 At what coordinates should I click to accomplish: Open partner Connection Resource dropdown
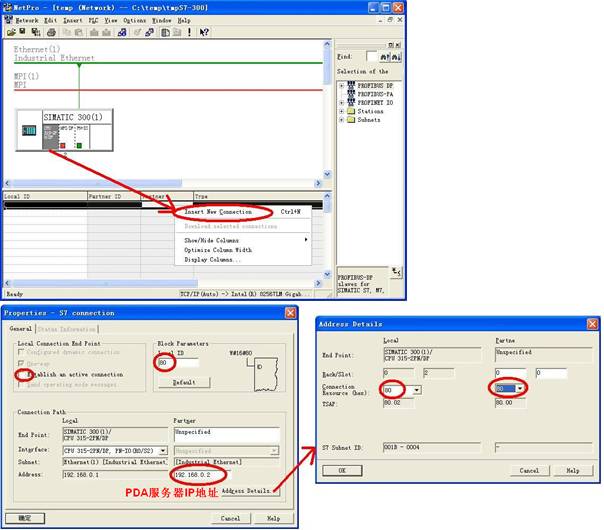click(520, 388)
